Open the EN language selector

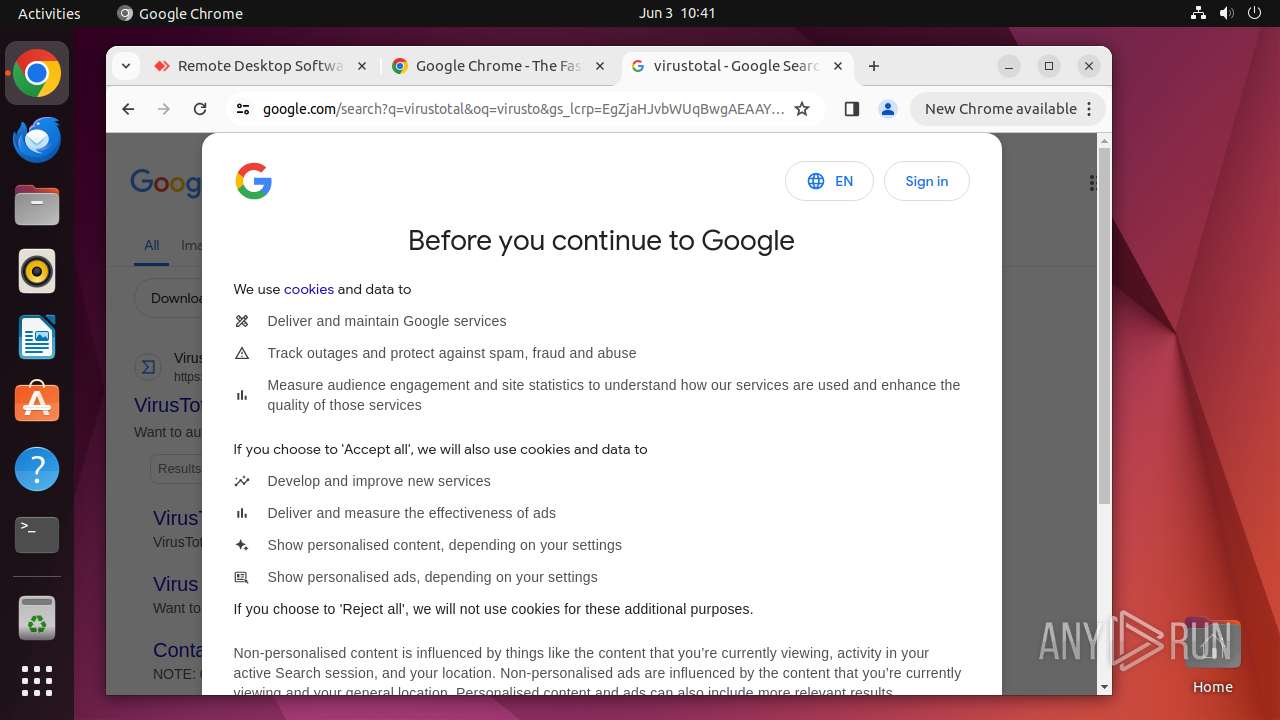tap(829, 181)
